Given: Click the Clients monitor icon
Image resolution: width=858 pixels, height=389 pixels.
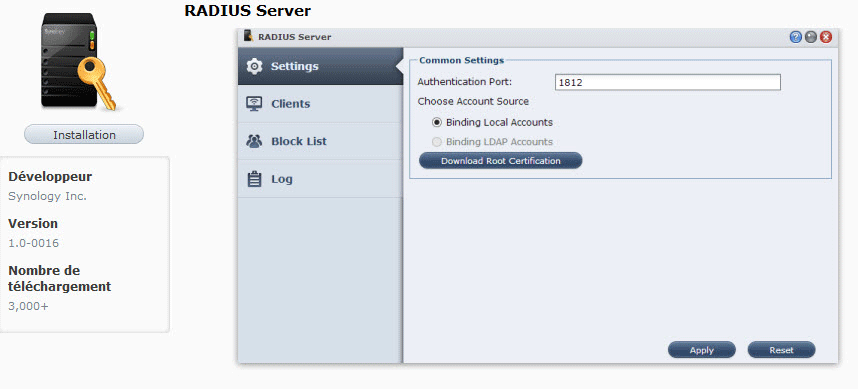Looking at the screenshot, I should [x=254, y=103].
